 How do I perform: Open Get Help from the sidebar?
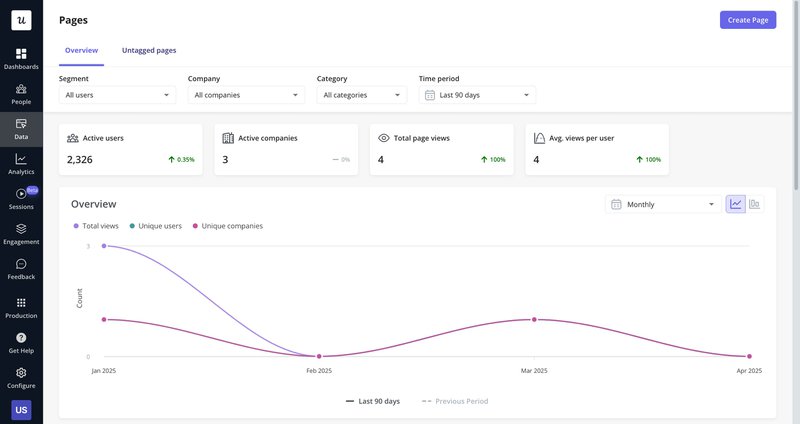21,343
